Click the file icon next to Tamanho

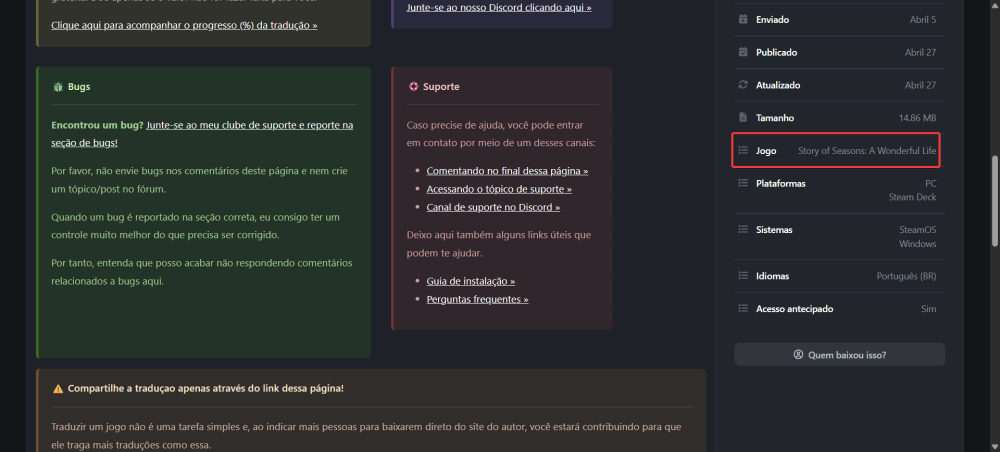pyautogui.click(x=742, y=118)
